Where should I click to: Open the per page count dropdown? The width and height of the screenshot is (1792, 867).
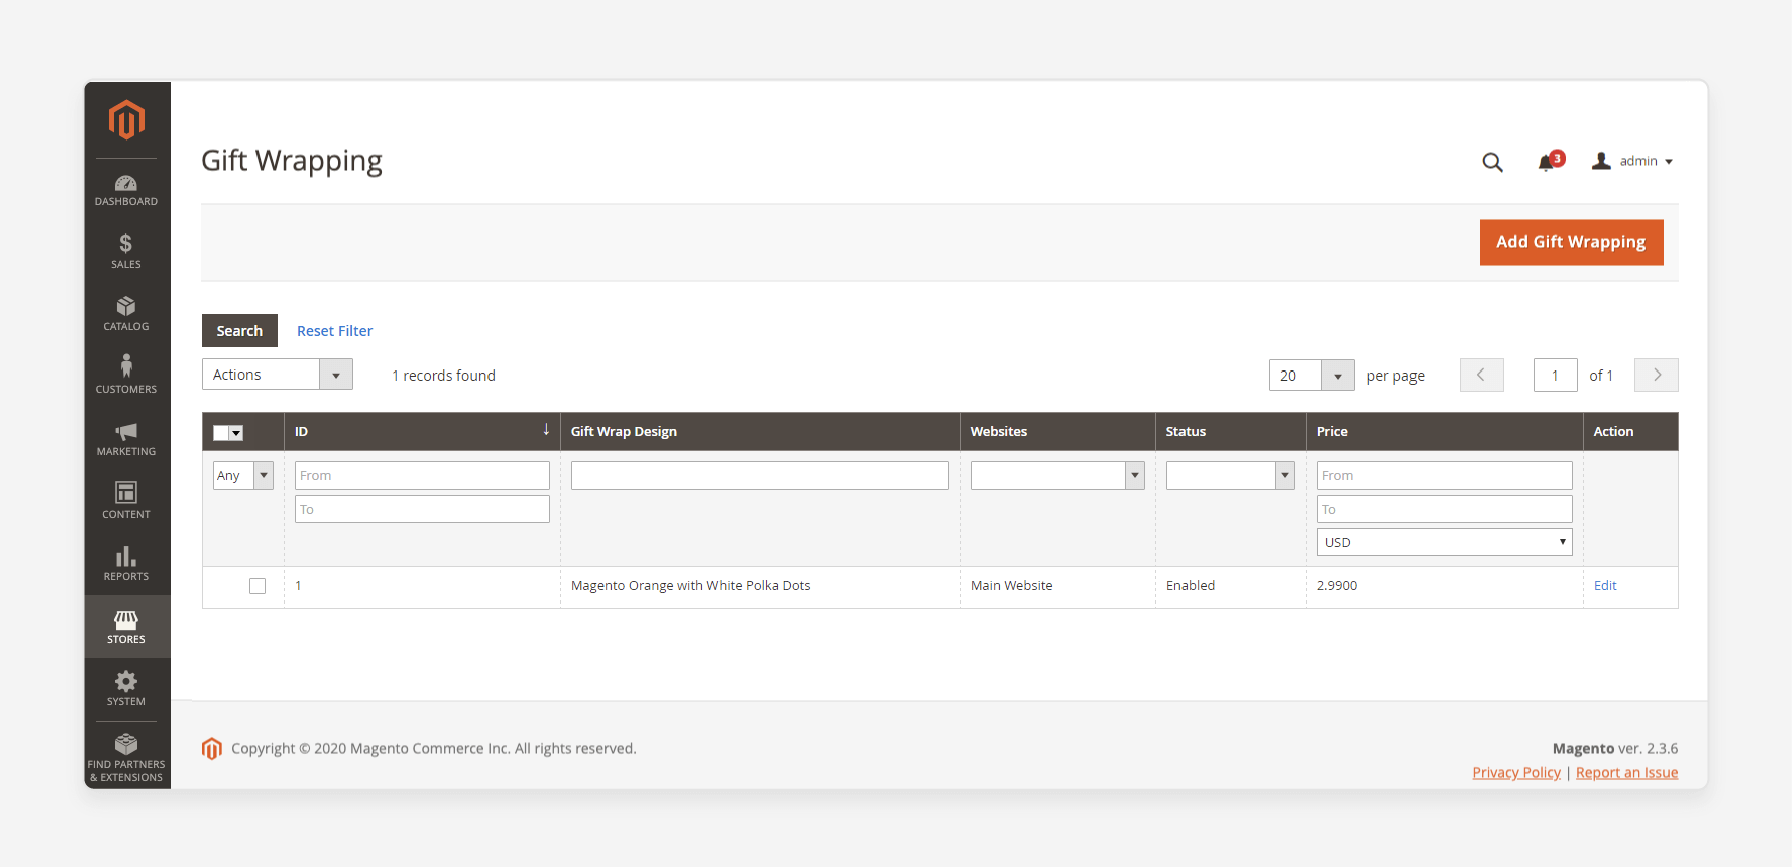tap(1311, 375)
